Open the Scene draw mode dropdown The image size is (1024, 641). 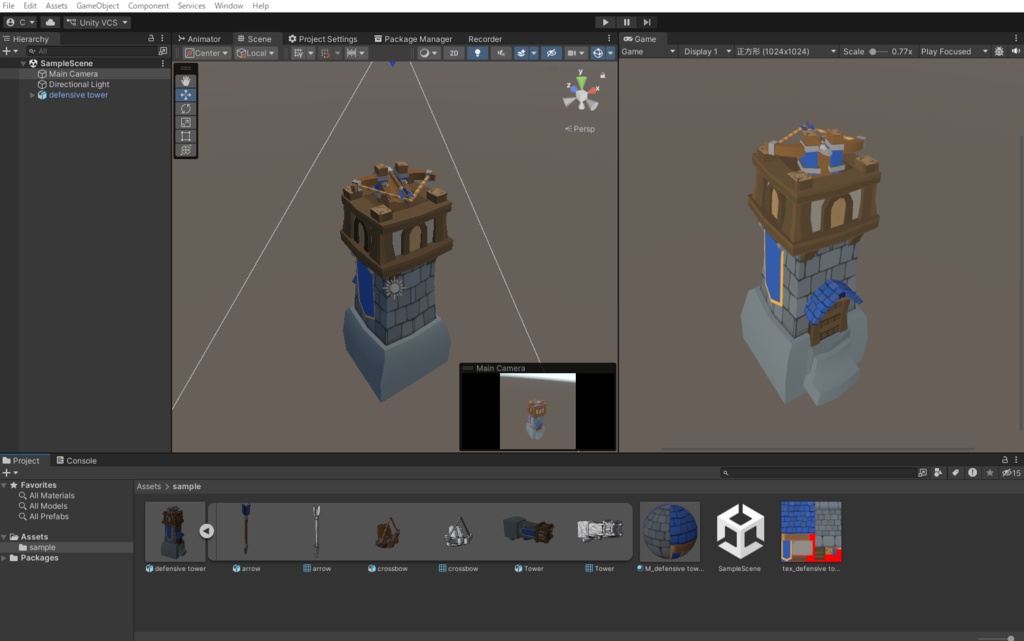coord(428,53)
